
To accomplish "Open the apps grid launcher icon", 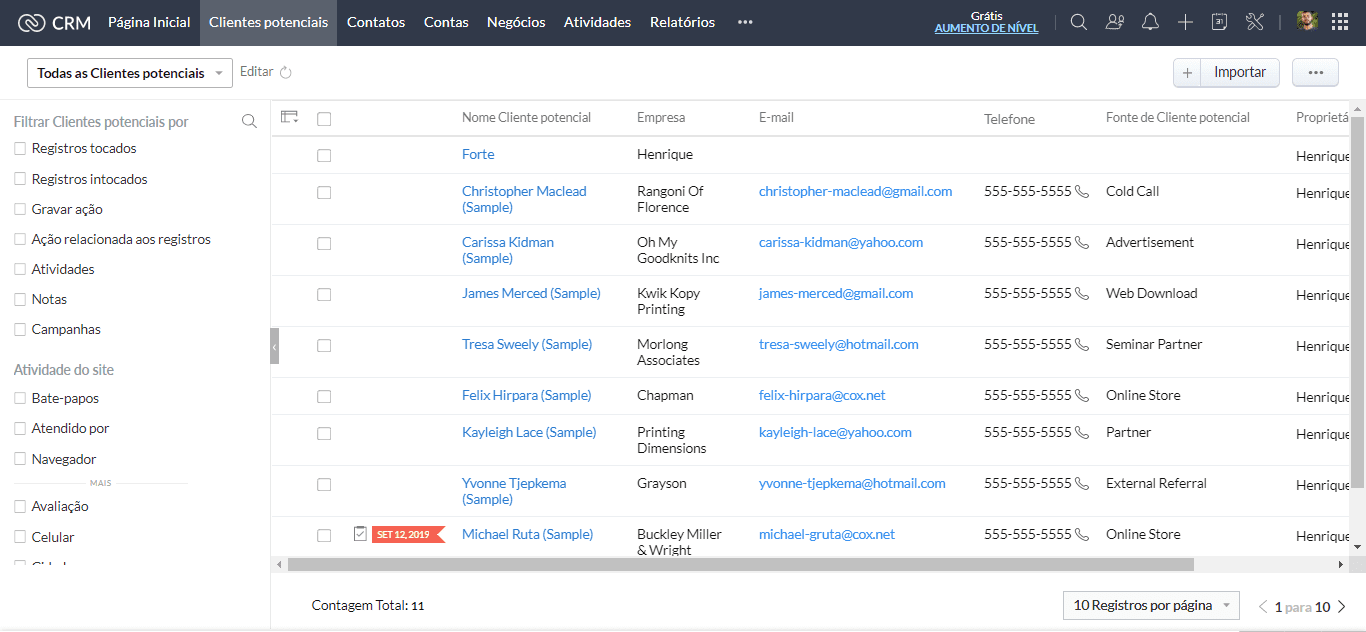I will click(1340, 22).
